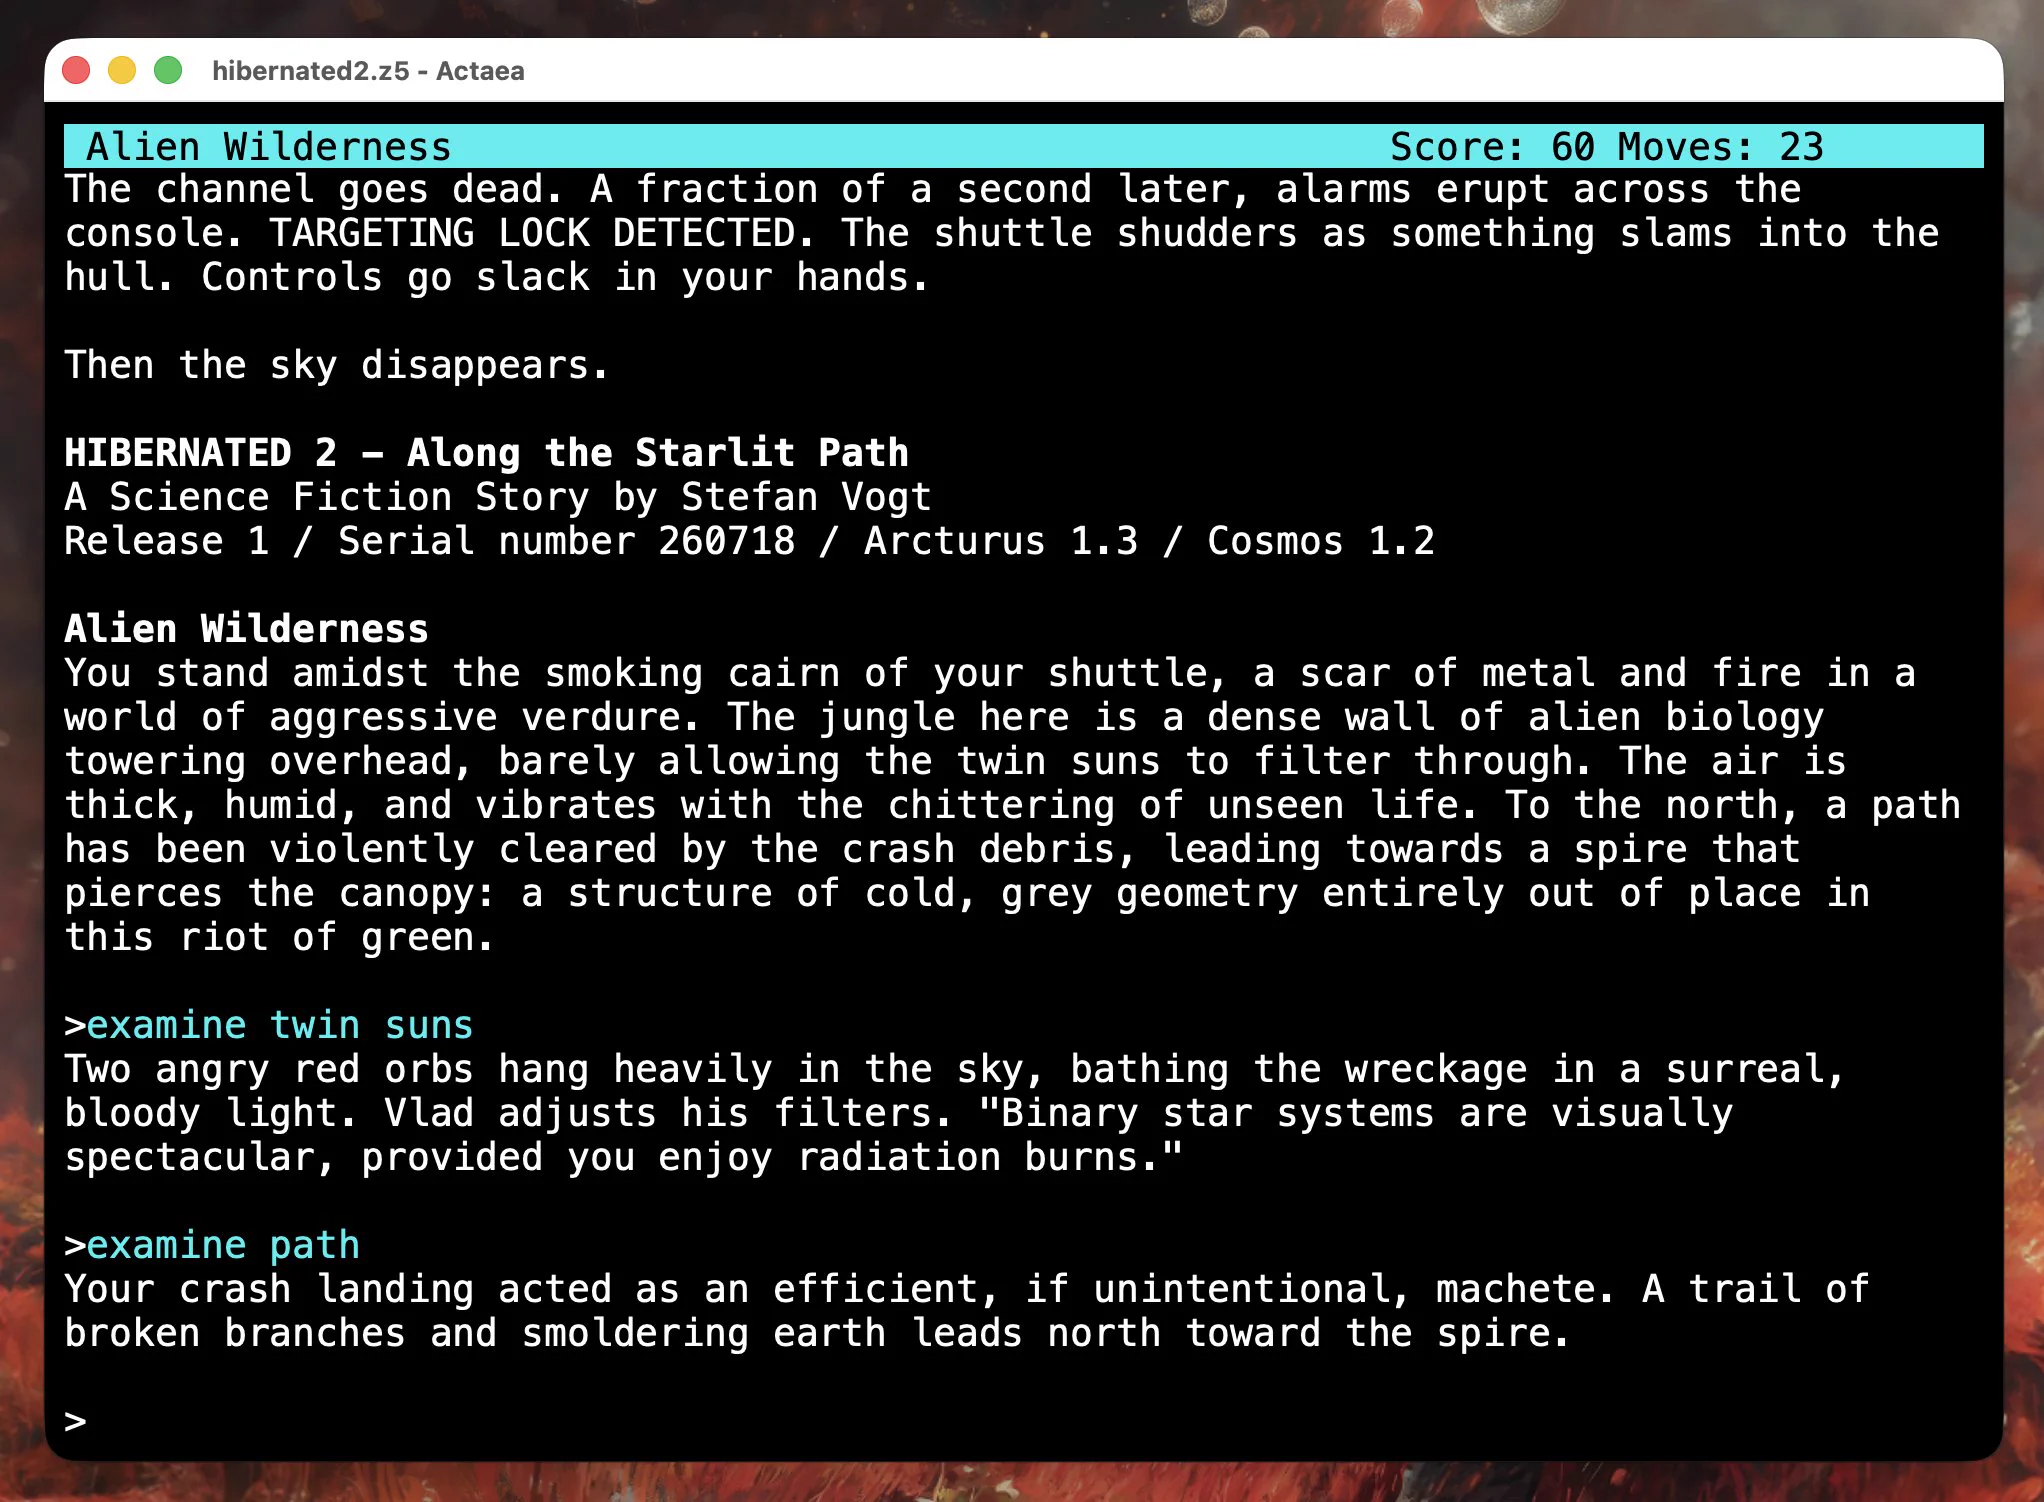Screen dimensions: 2044x1502
Task: Click 'TARGETING LOCK DETECTED' text
Action: 533,233
